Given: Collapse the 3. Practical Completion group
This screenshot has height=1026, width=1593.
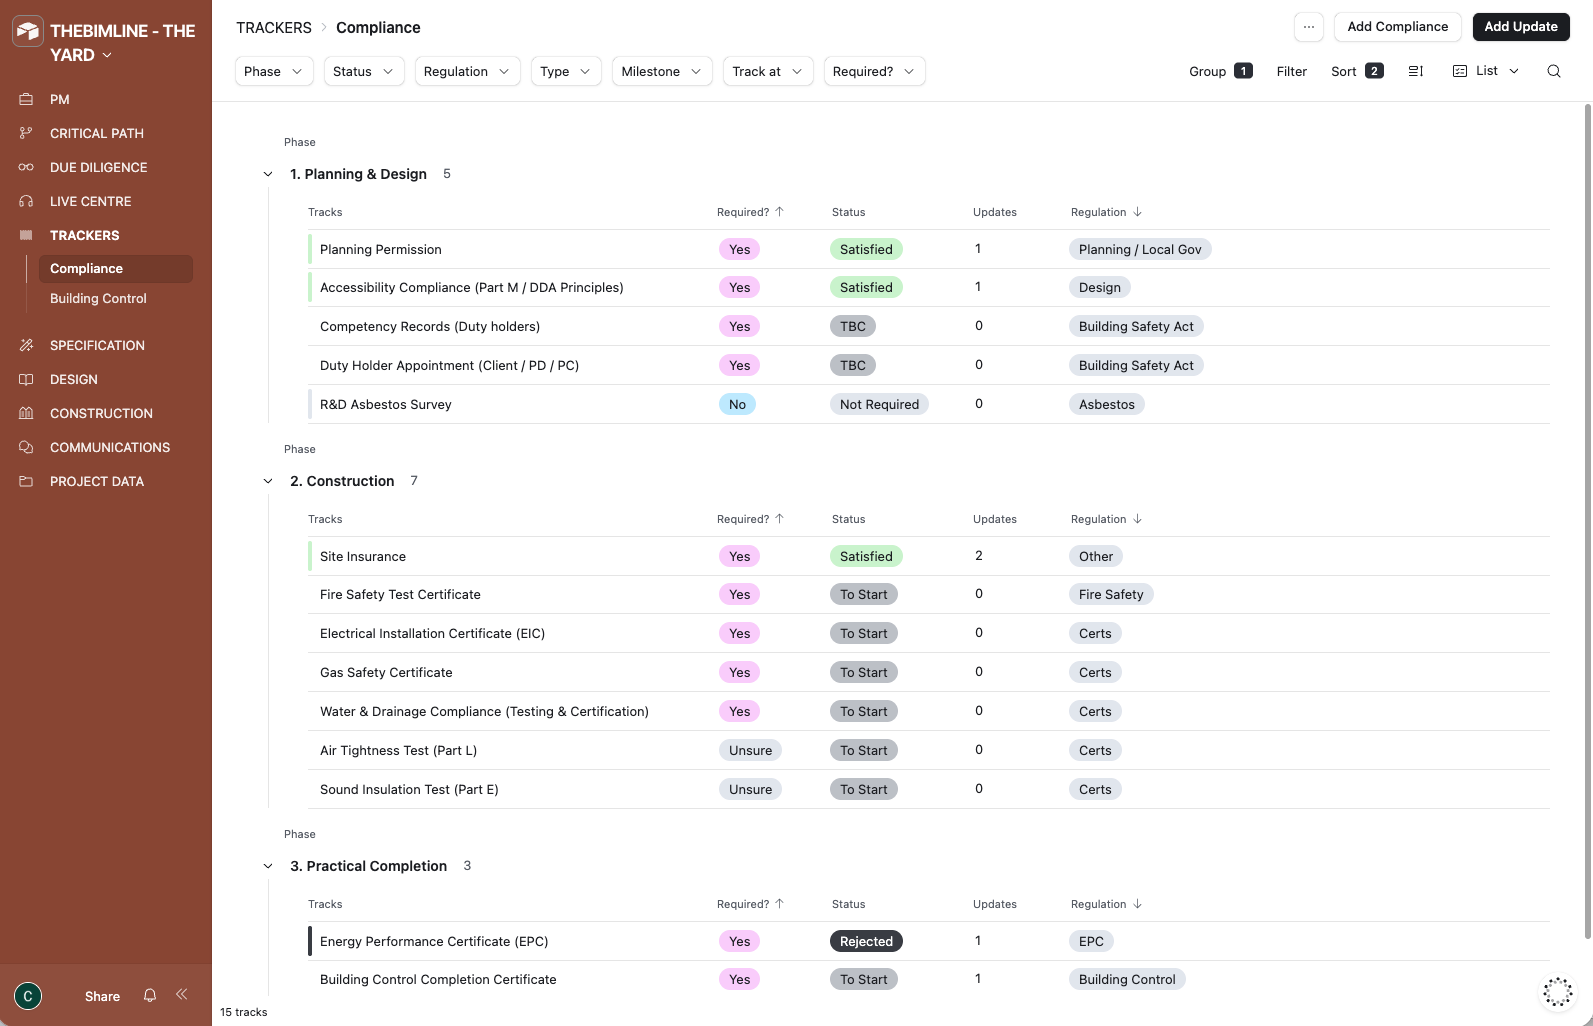Looking at the screenshot, I should (x=268, y=866).
